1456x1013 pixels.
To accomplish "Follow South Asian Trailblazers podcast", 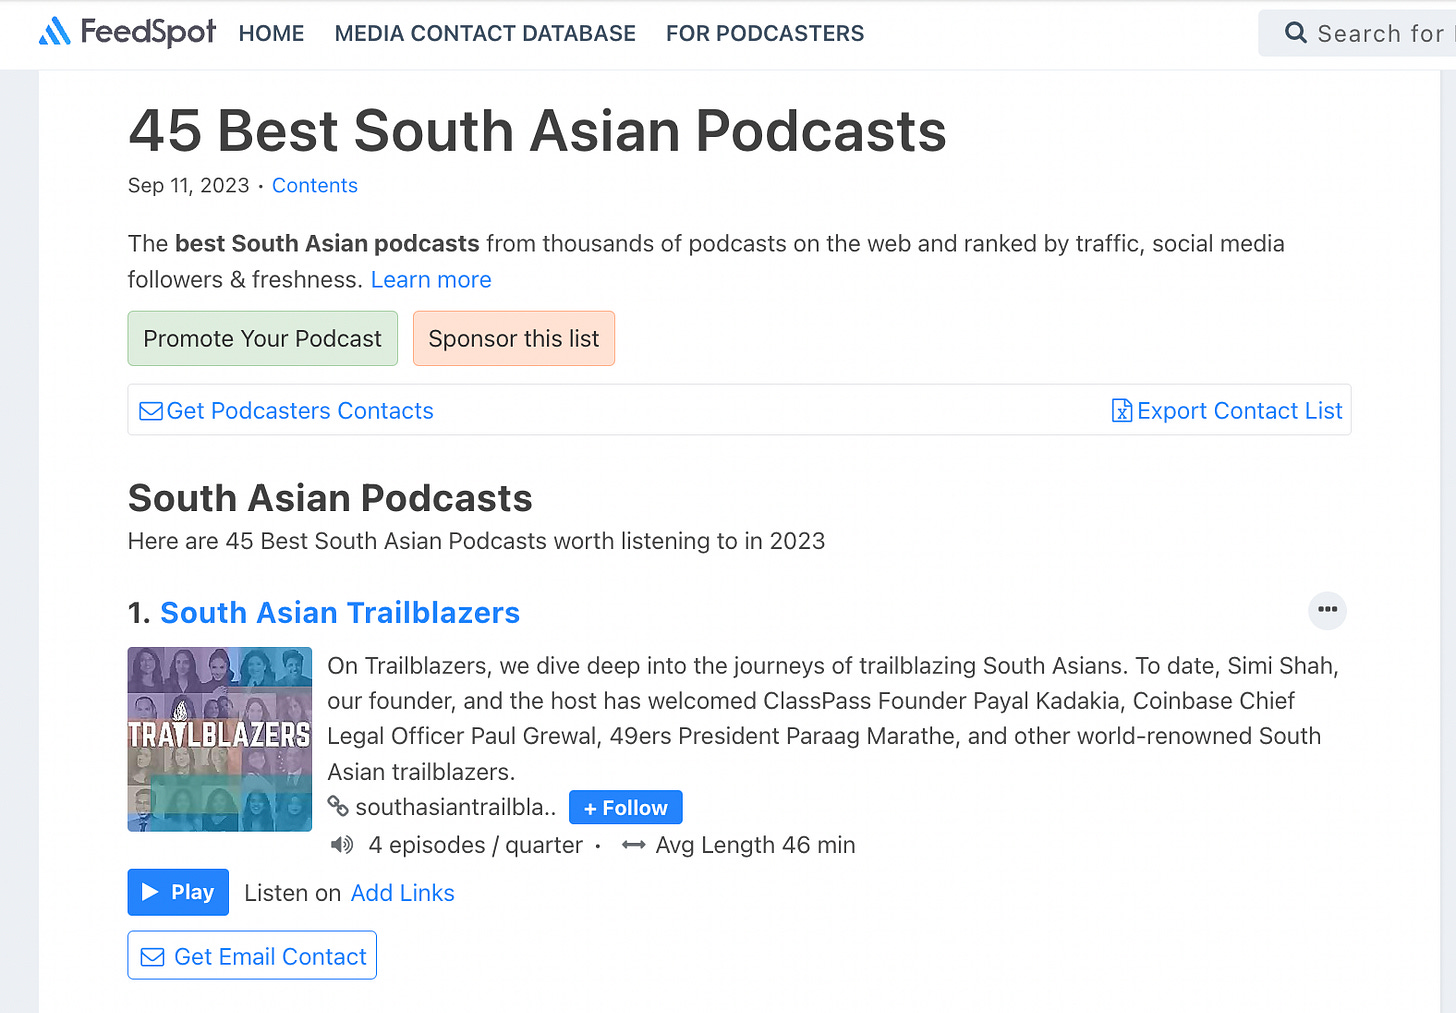I will coord(626,808).
